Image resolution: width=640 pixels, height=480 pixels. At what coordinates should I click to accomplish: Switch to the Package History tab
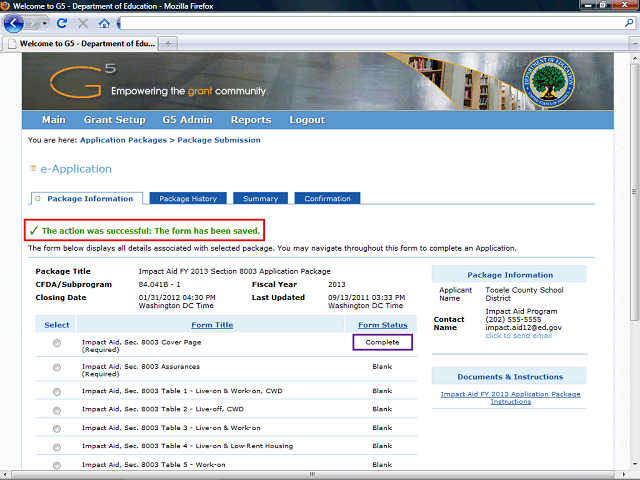click(x=188, y=199)
